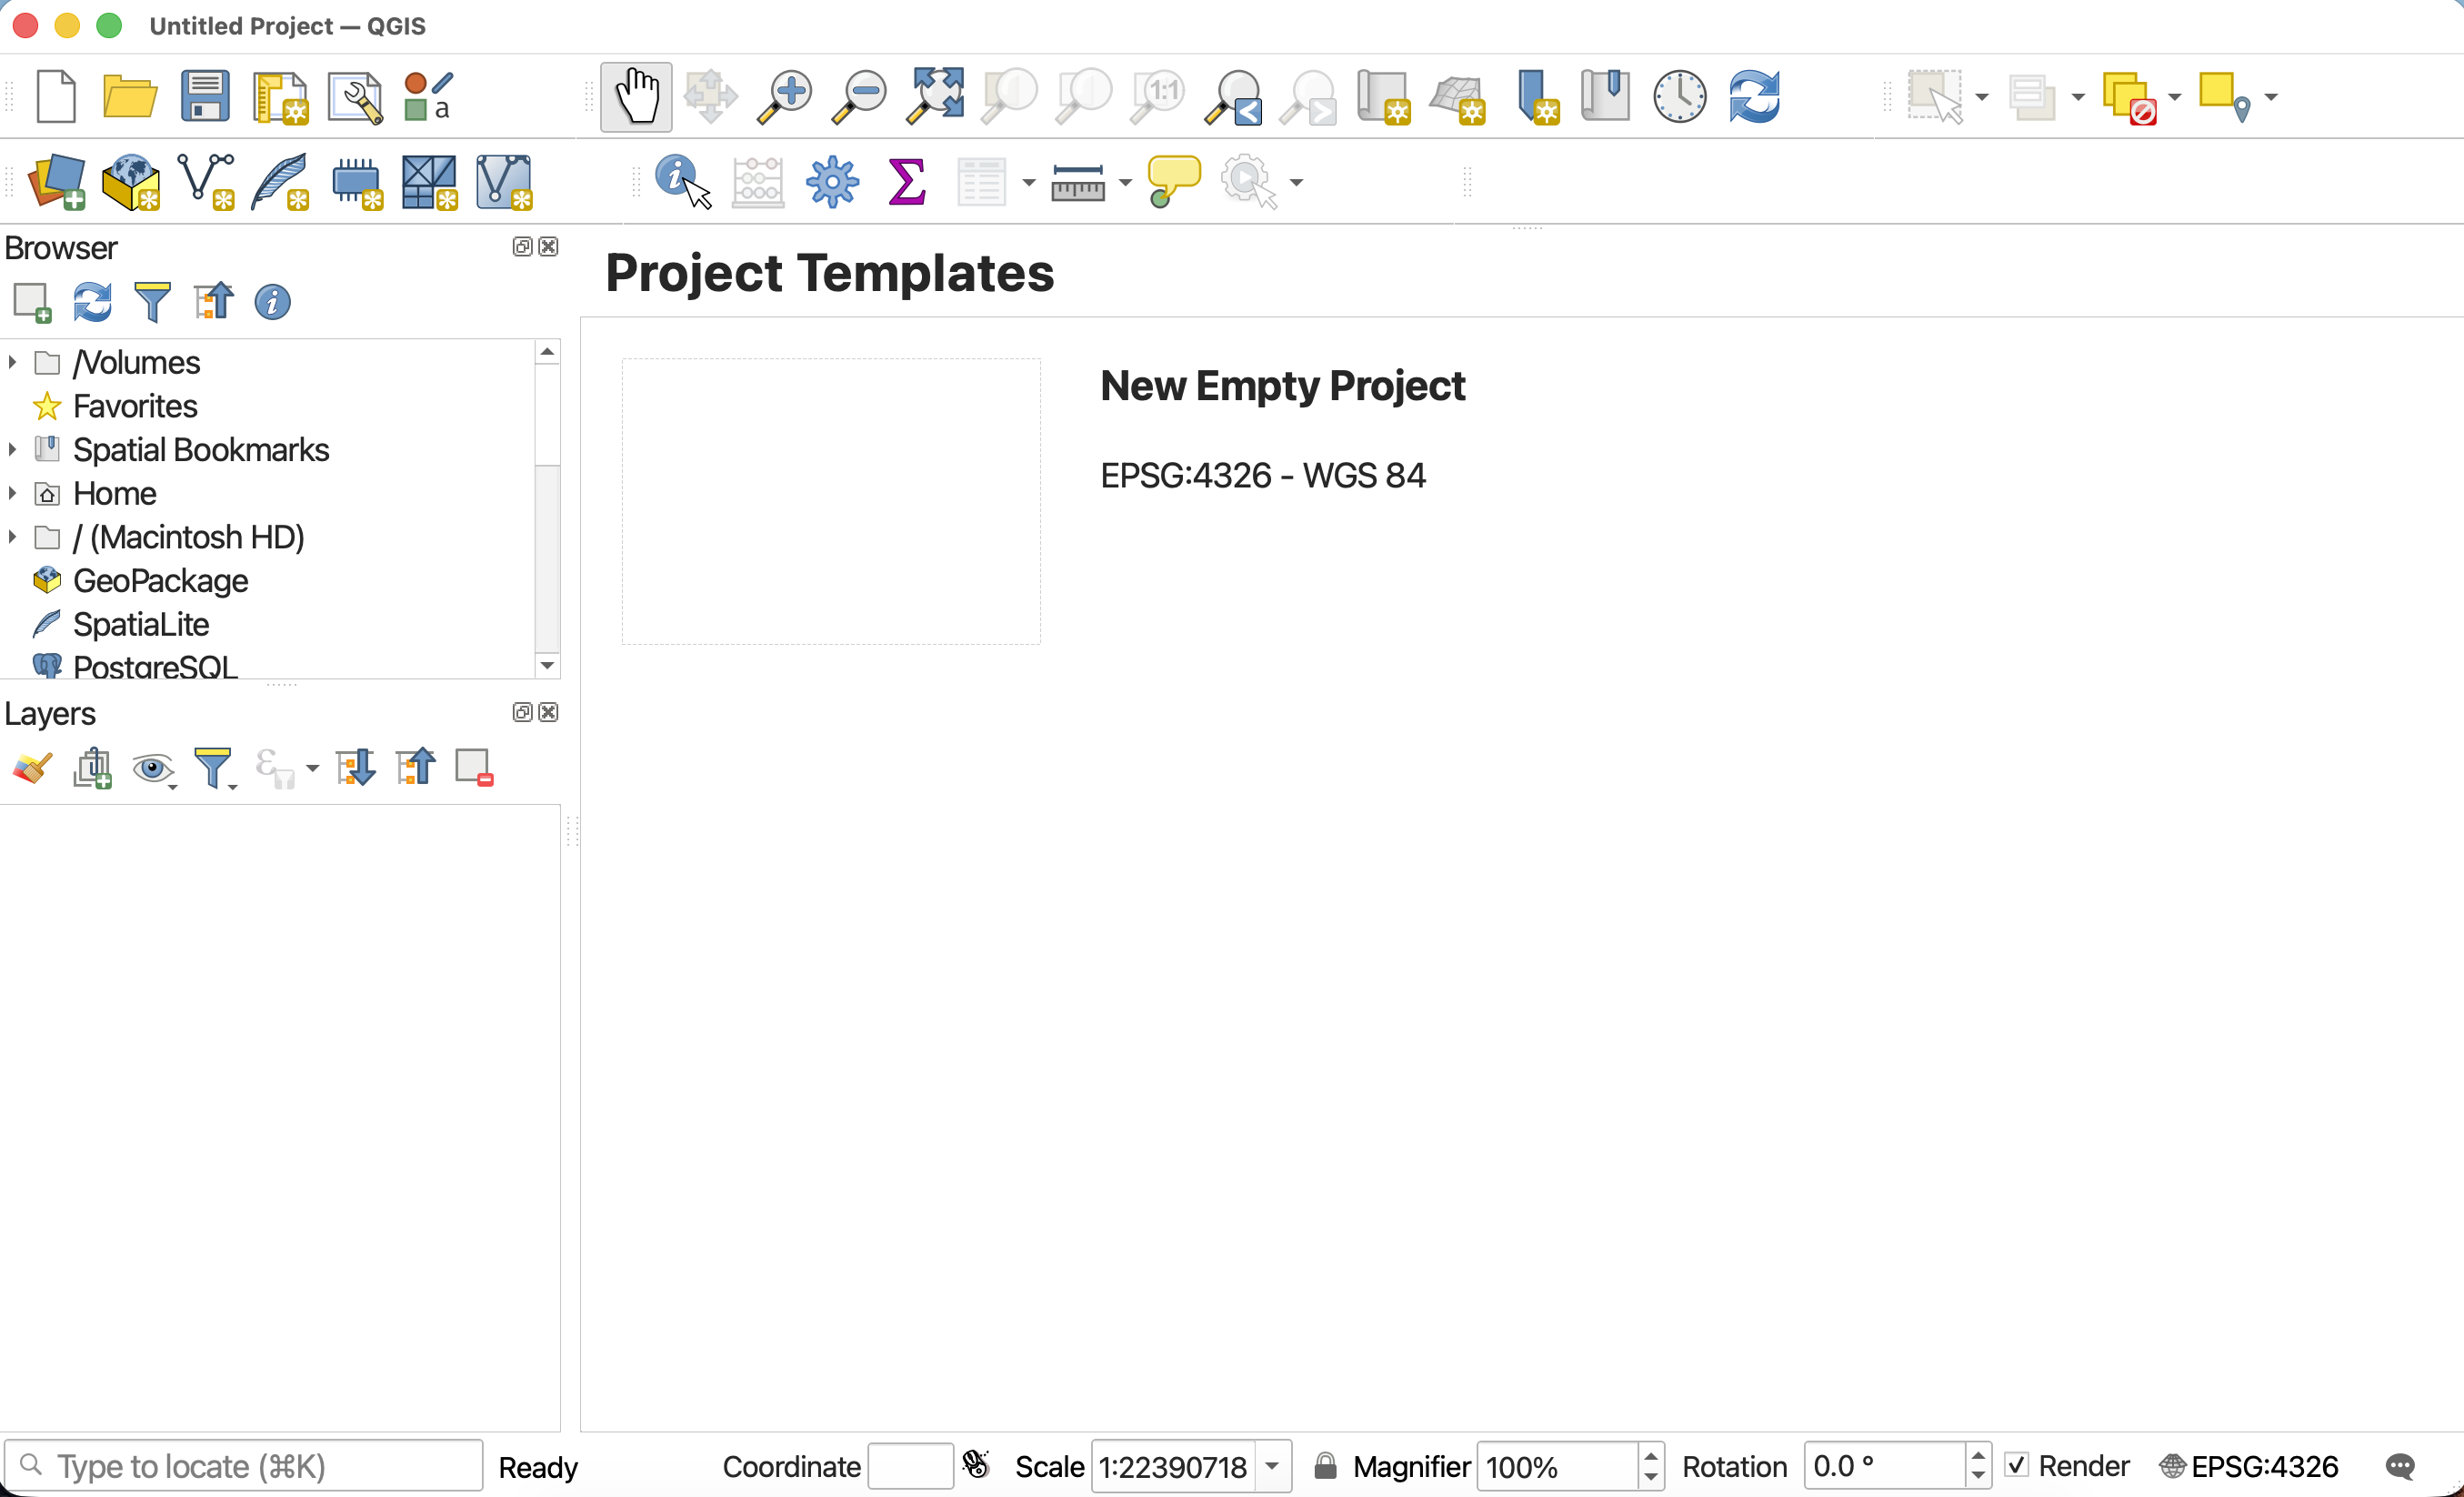Increase the Rotation value stepper
This screenshot has height=1497, width=2464.
[1978, 1455]
